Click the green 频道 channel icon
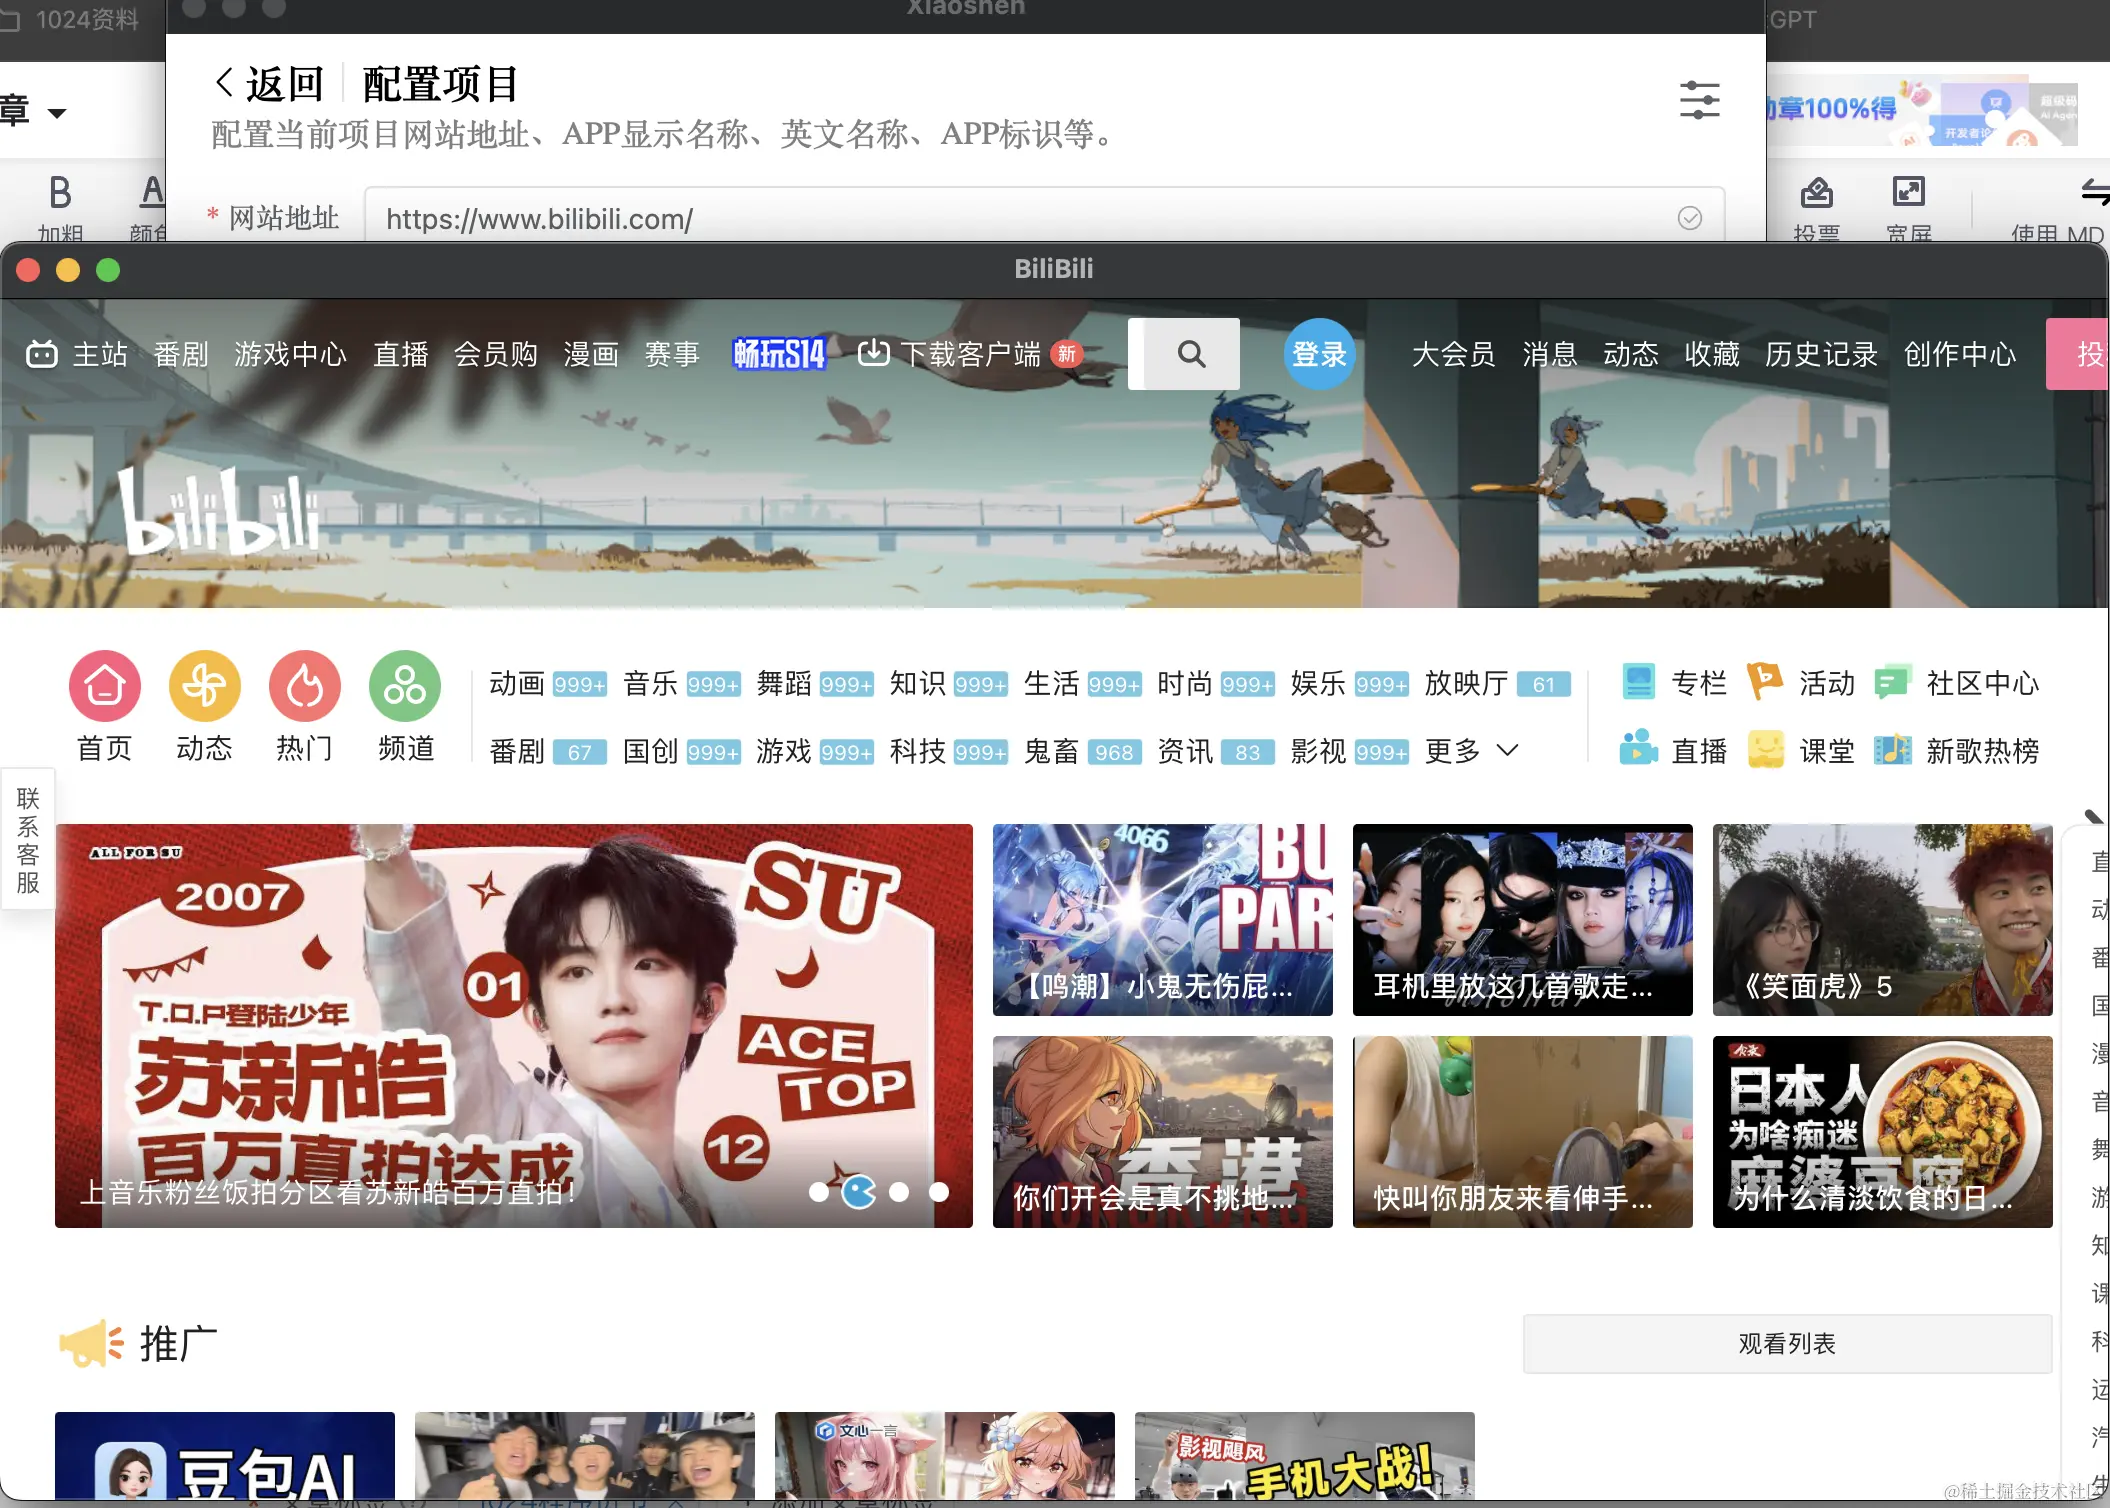The width and height of the screenshot is (2110, 1508). pos(404,686)
